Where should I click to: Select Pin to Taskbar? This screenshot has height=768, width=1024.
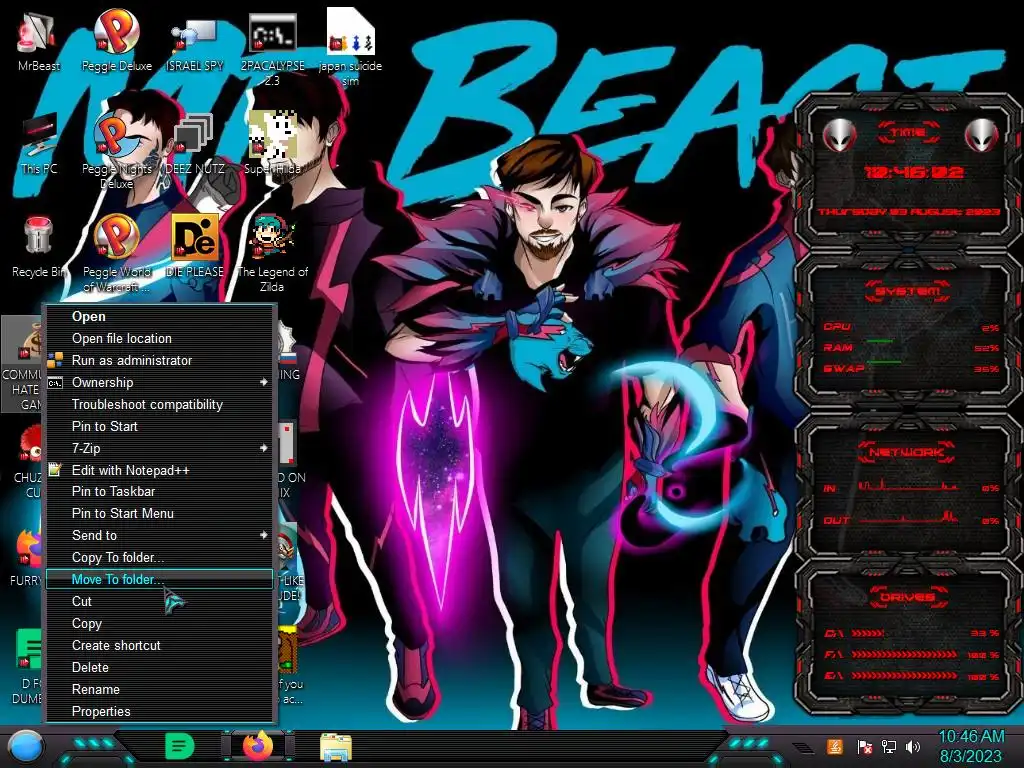159,492
